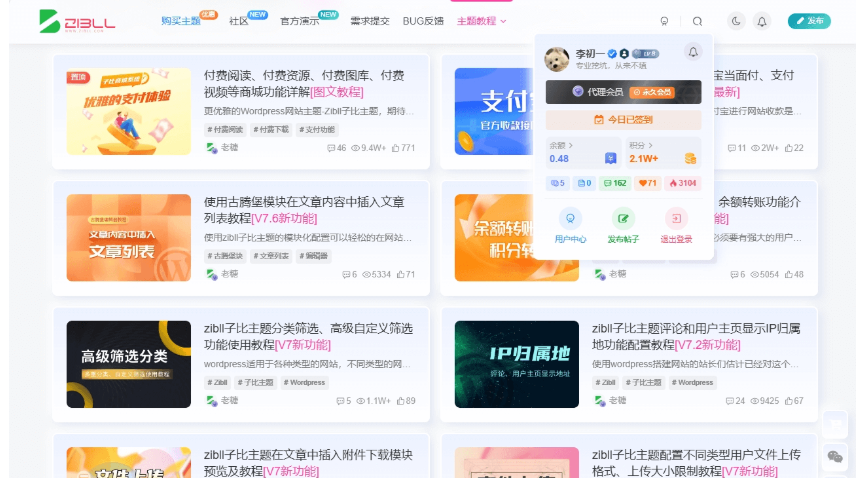856x478 pixels.
Task: Open the BUG反馈 page
Action: click(x=423, y=21)
